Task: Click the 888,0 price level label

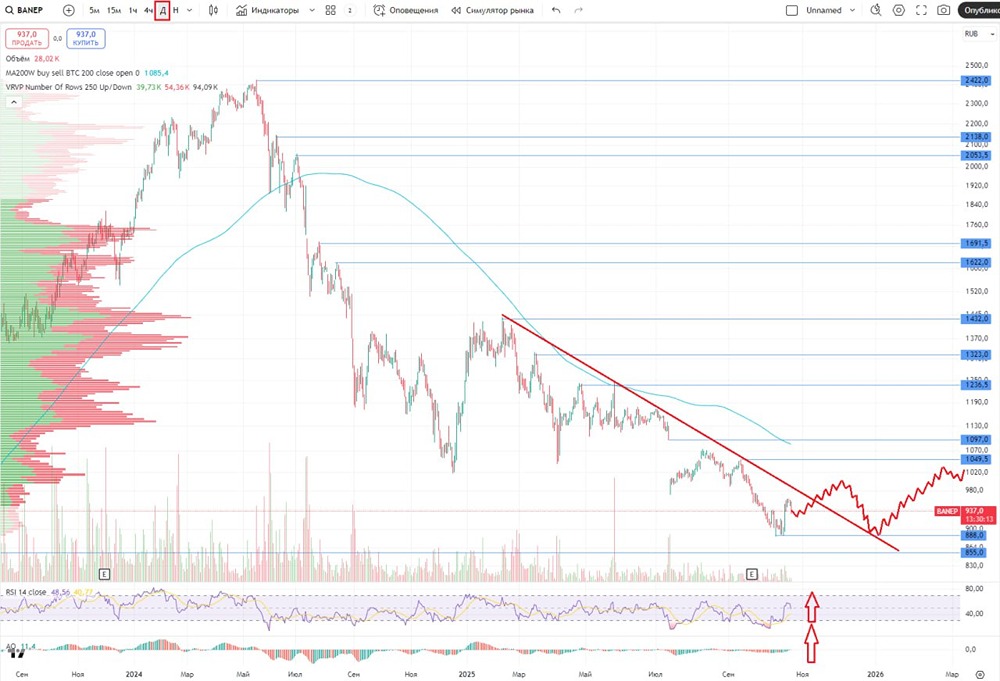Action: point(974,536)
